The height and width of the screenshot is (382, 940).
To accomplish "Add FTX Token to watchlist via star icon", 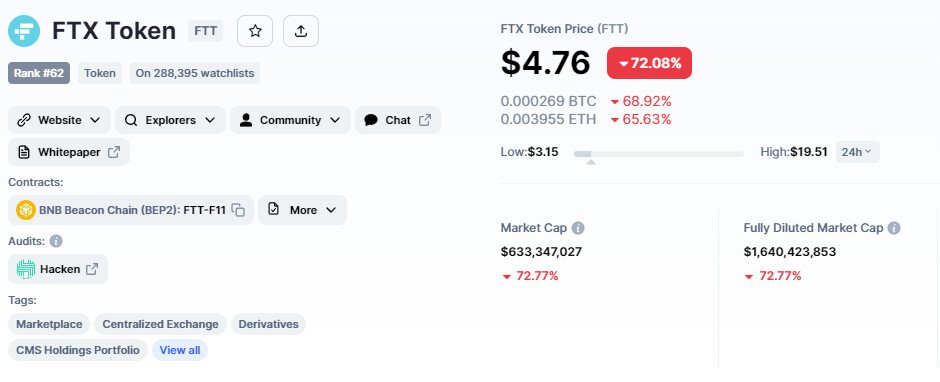I will pos(255,31).
